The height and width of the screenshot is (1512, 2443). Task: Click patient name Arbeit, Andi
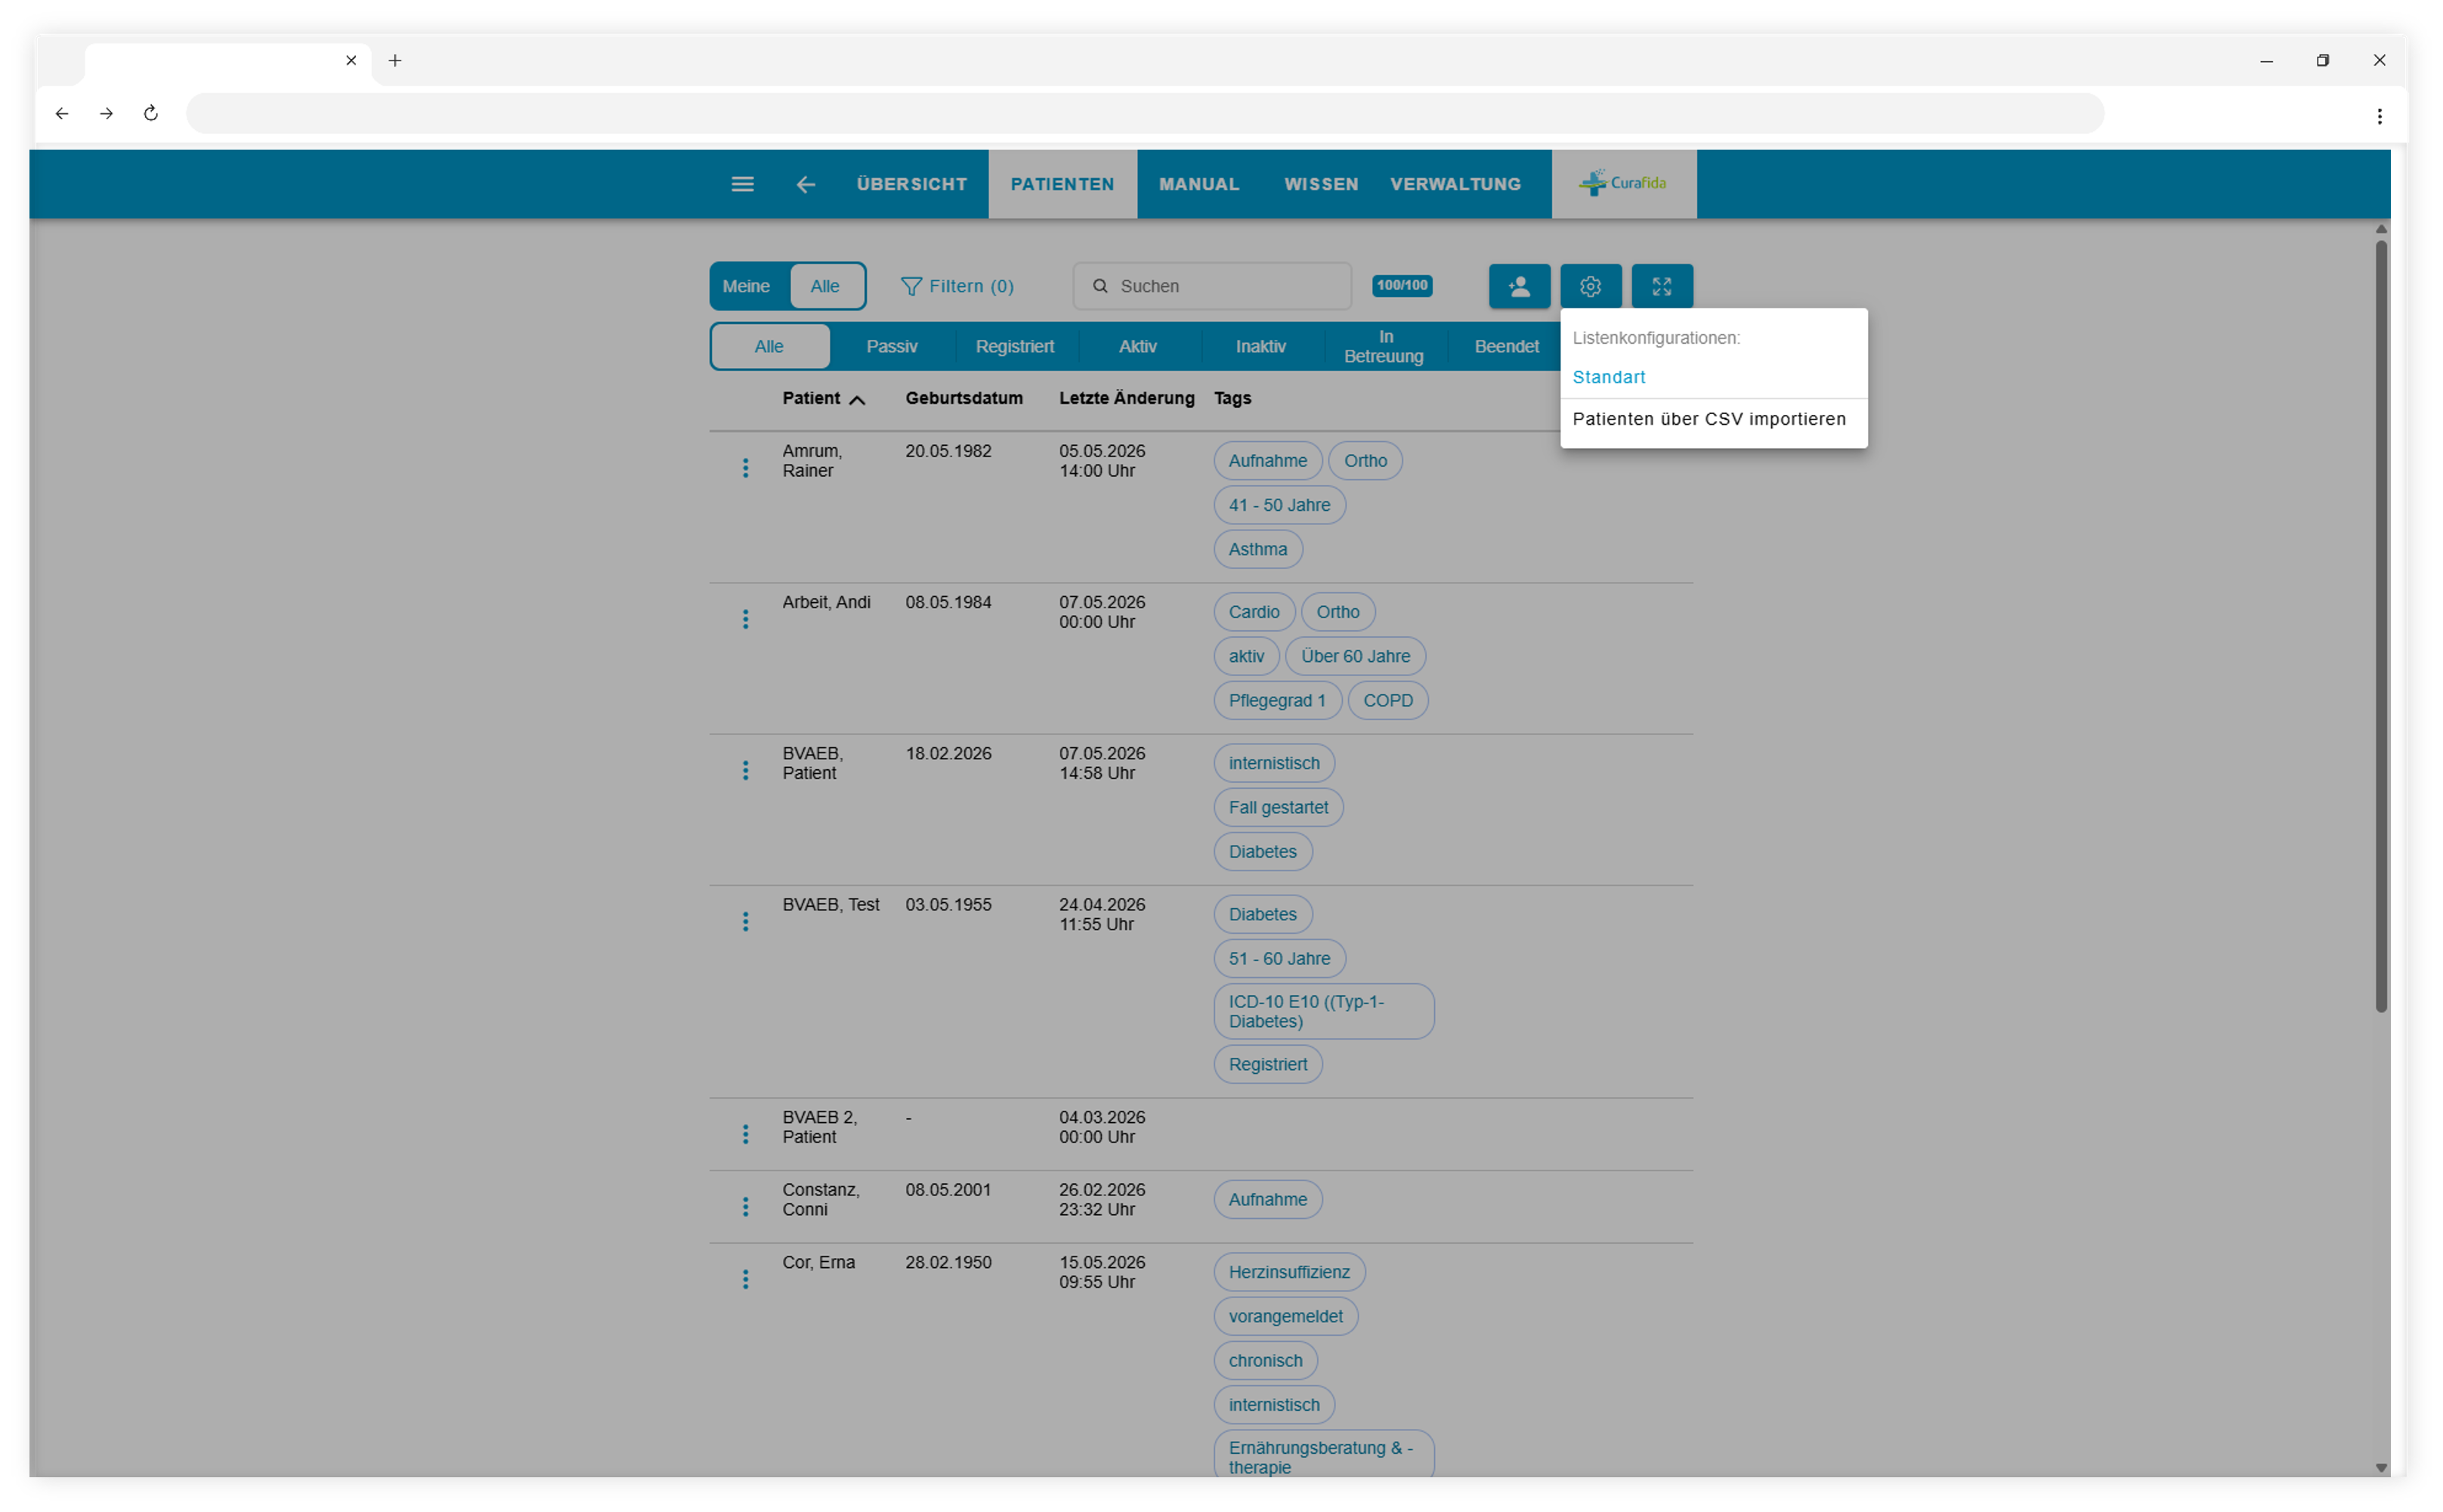pos(826,602)
